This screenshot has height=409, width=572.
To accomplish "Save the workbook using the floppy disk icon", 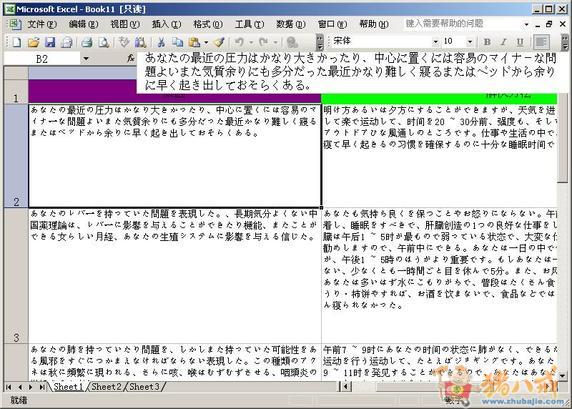I will coord(50,42).
